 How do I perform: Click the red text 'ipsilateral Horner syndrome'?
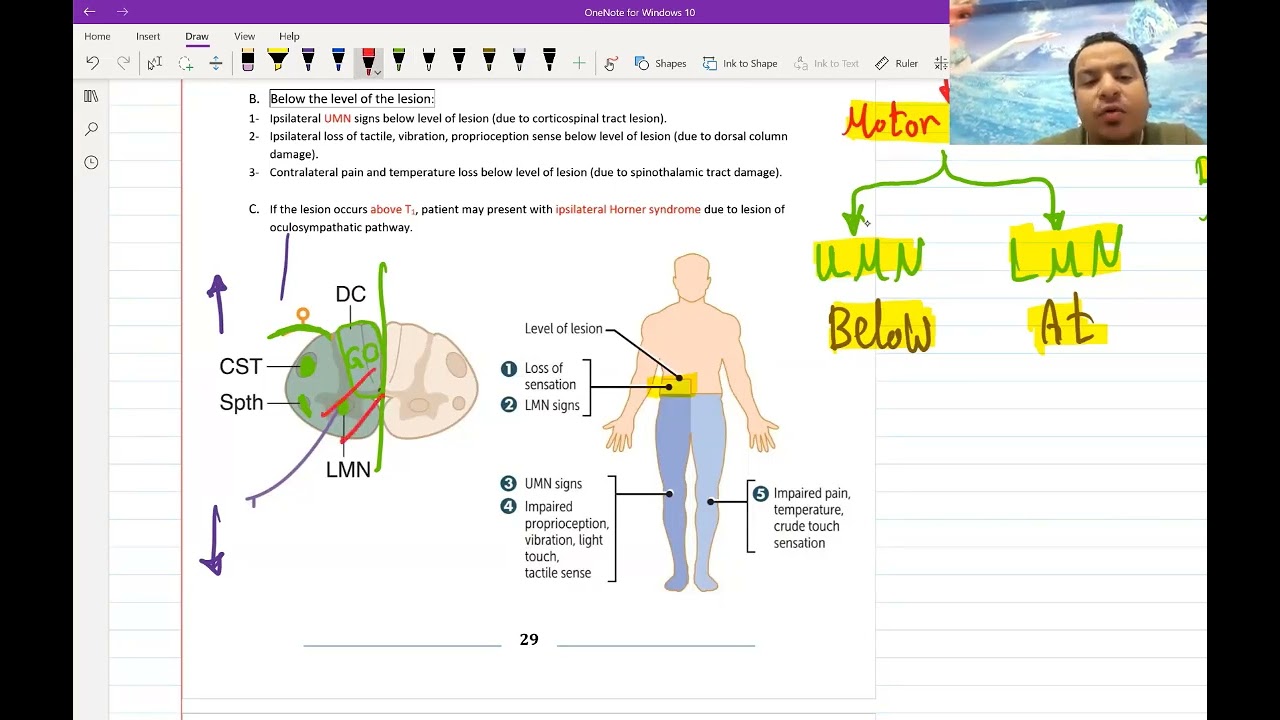(x=628, y=209)
